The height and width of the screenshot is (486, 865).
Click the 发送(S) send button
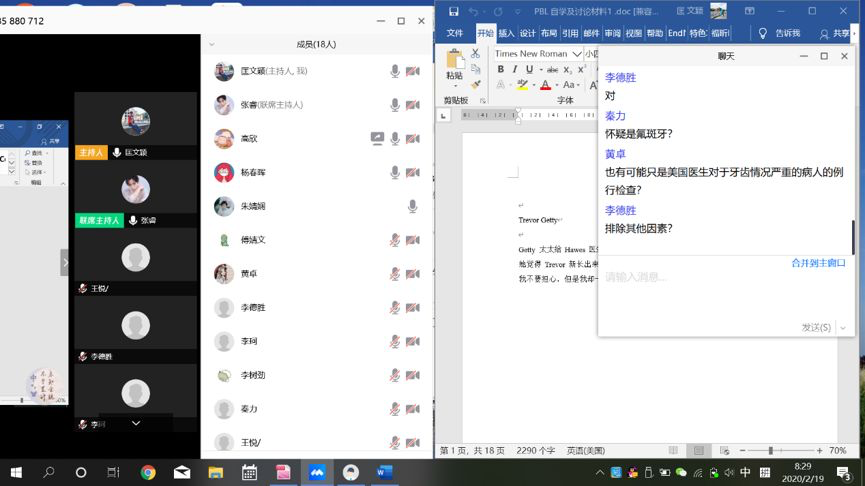click(x=816, y=328)
